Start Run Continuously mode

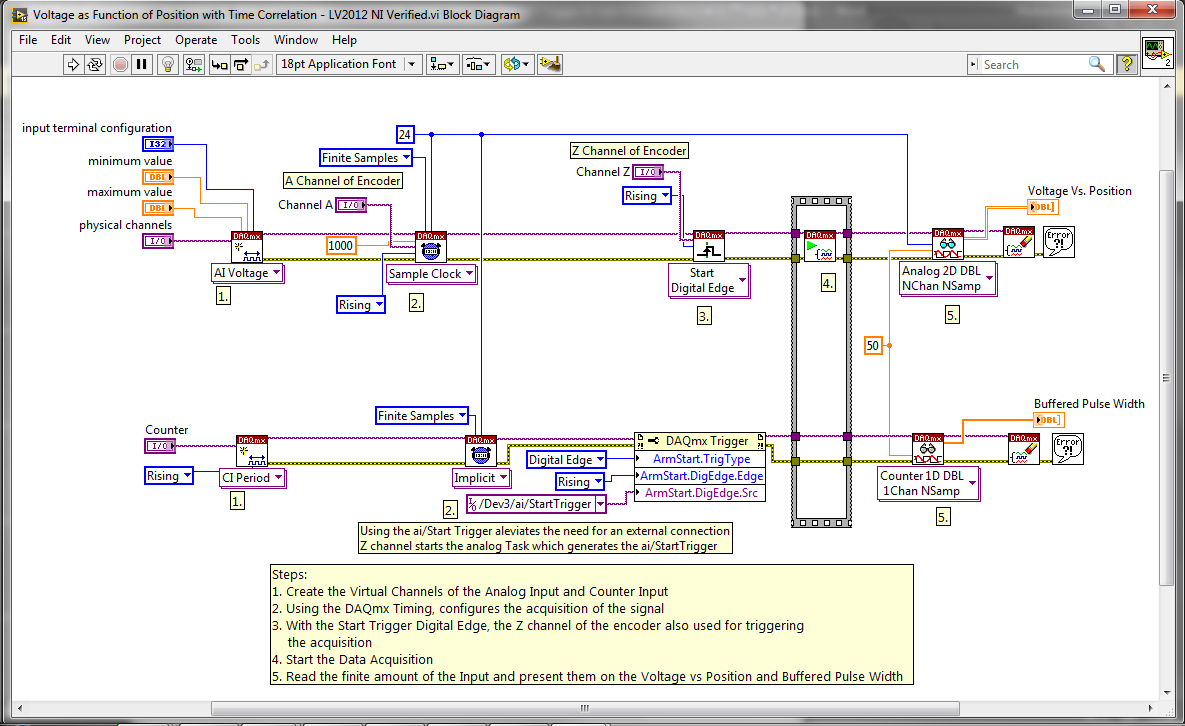click(x=94, y=64)
